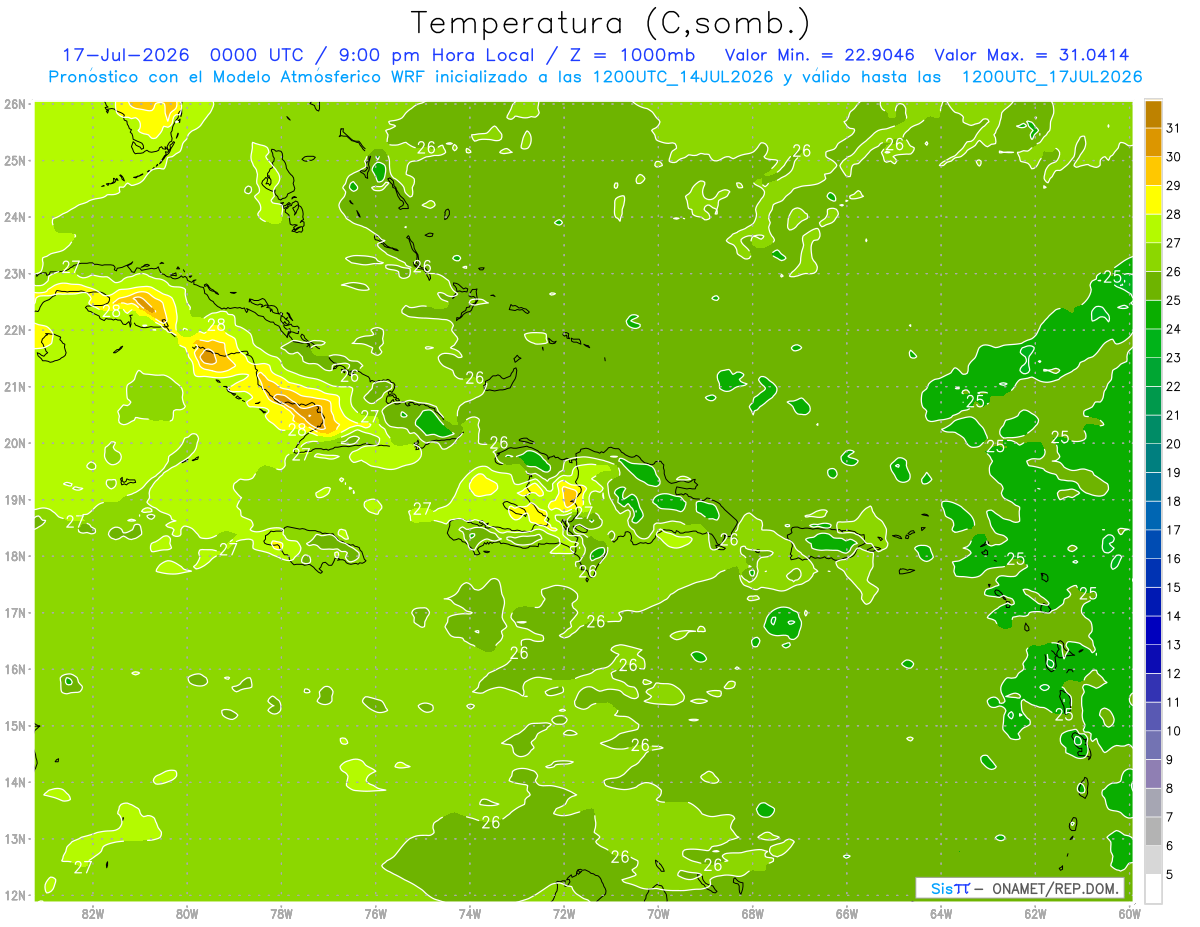Viewport: 1200px width, 927px height.
Task: Select "Valor Min. = 22.9046" text
Action: pos(820,55)
